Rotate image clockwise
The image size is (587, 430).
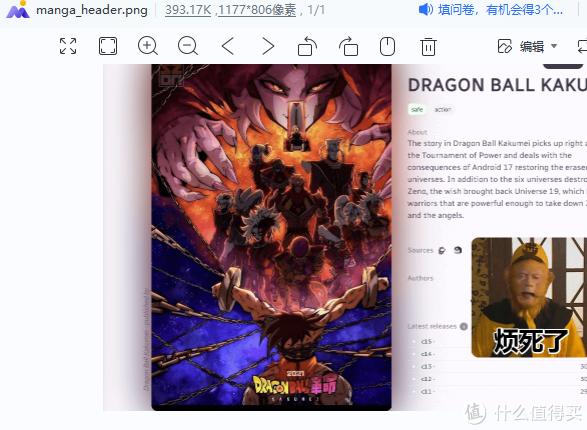[348, 46]
